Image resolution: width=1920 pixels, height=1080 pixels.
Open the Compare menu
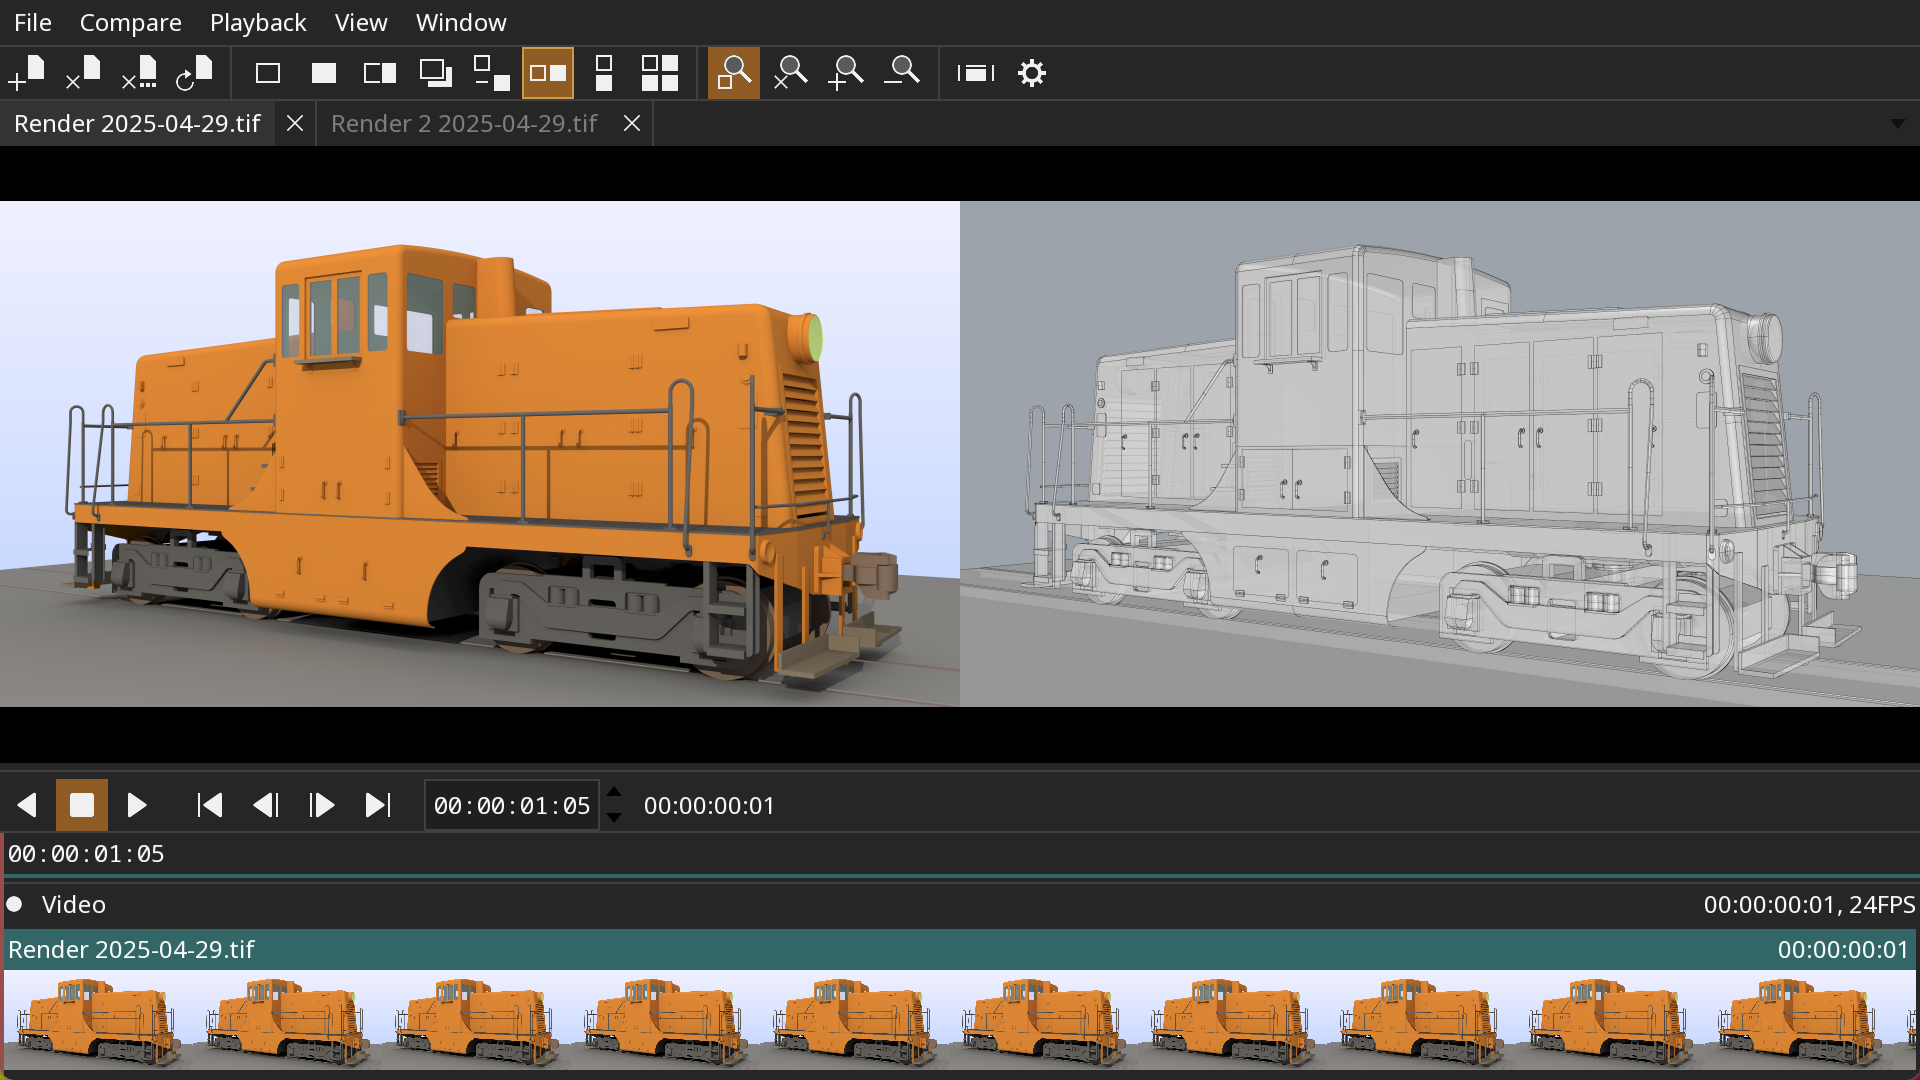click(131, 22)
